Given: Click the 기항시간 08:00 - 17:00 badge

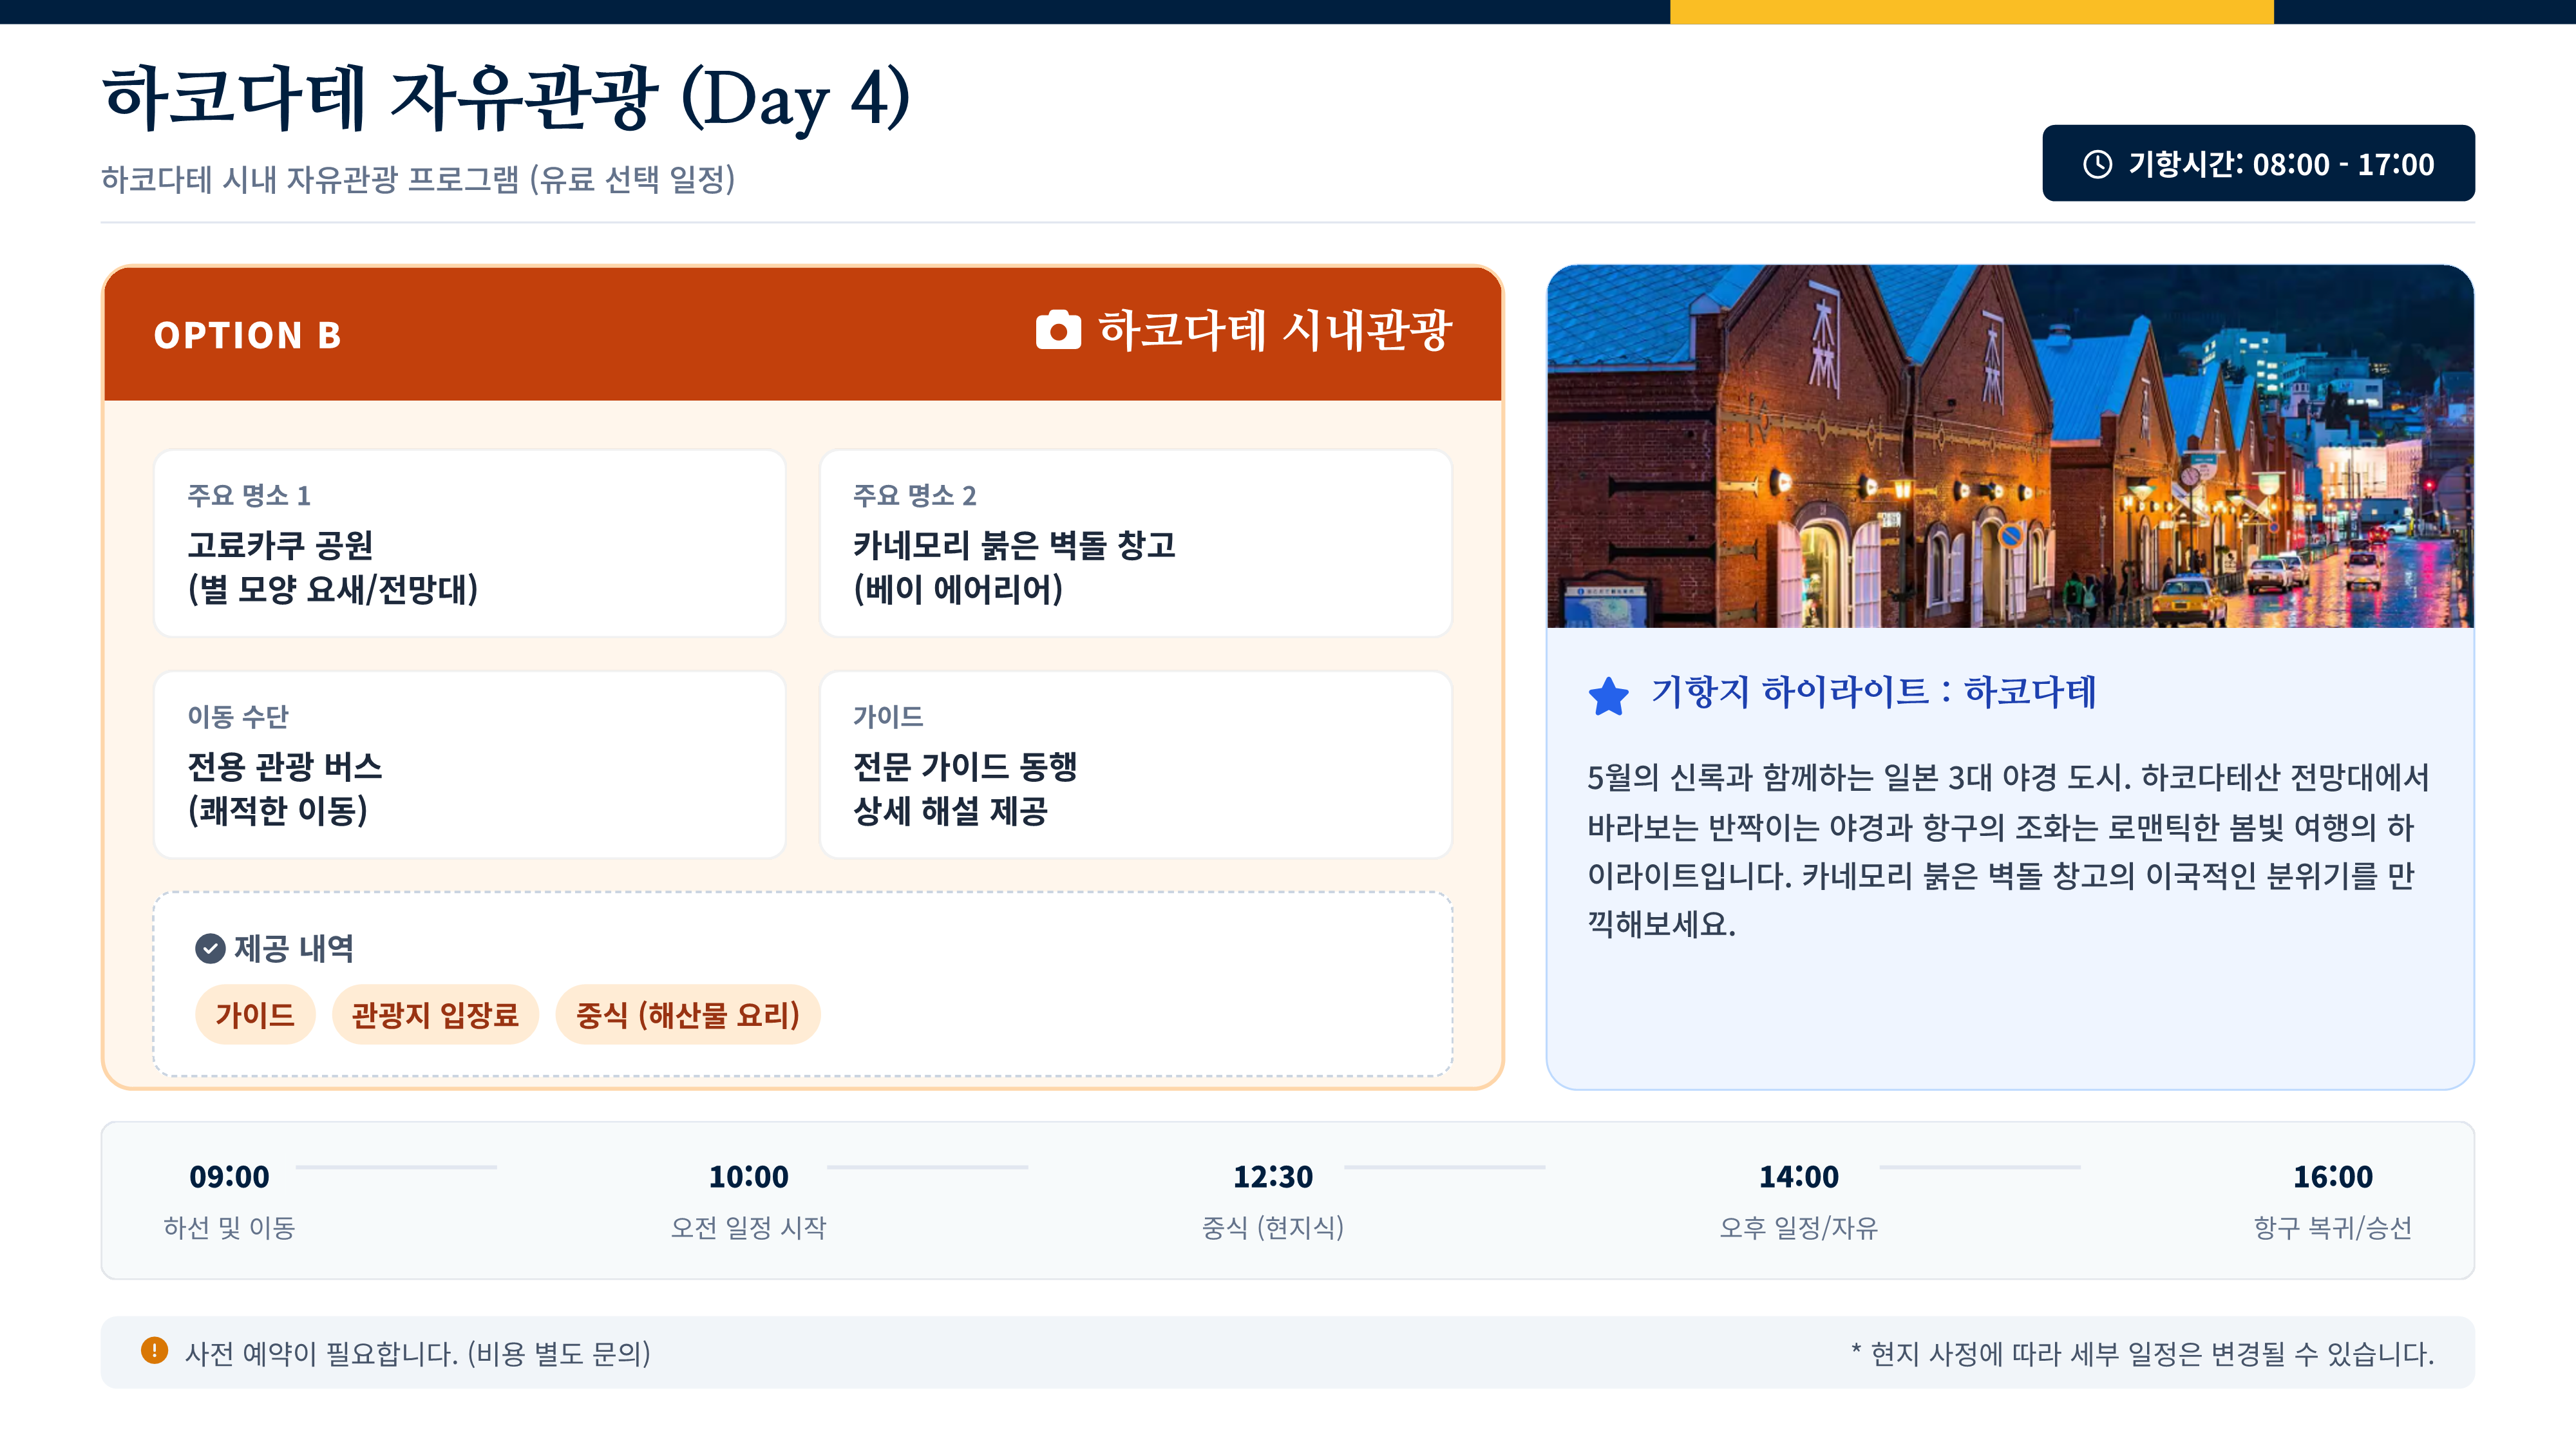Looking at the screenshot, I should pos(2258,164).
